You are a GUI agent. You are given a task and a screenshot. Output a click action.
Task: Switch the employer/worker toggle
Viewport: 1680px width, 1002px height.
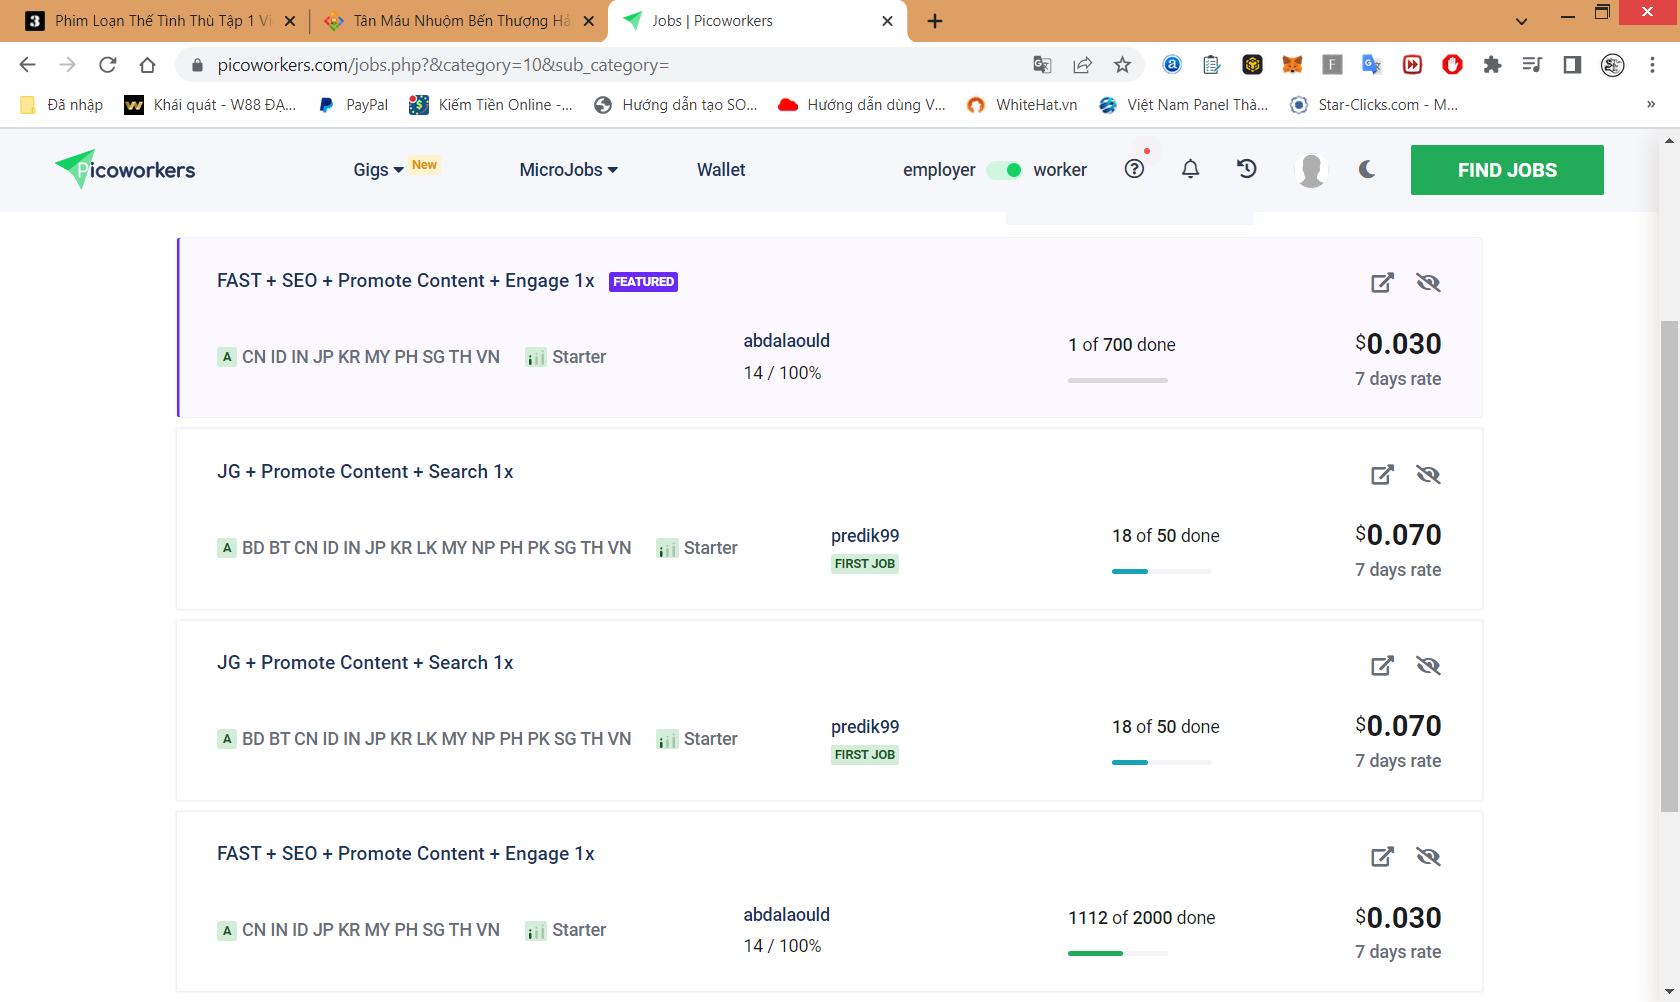pos(1005,170)
